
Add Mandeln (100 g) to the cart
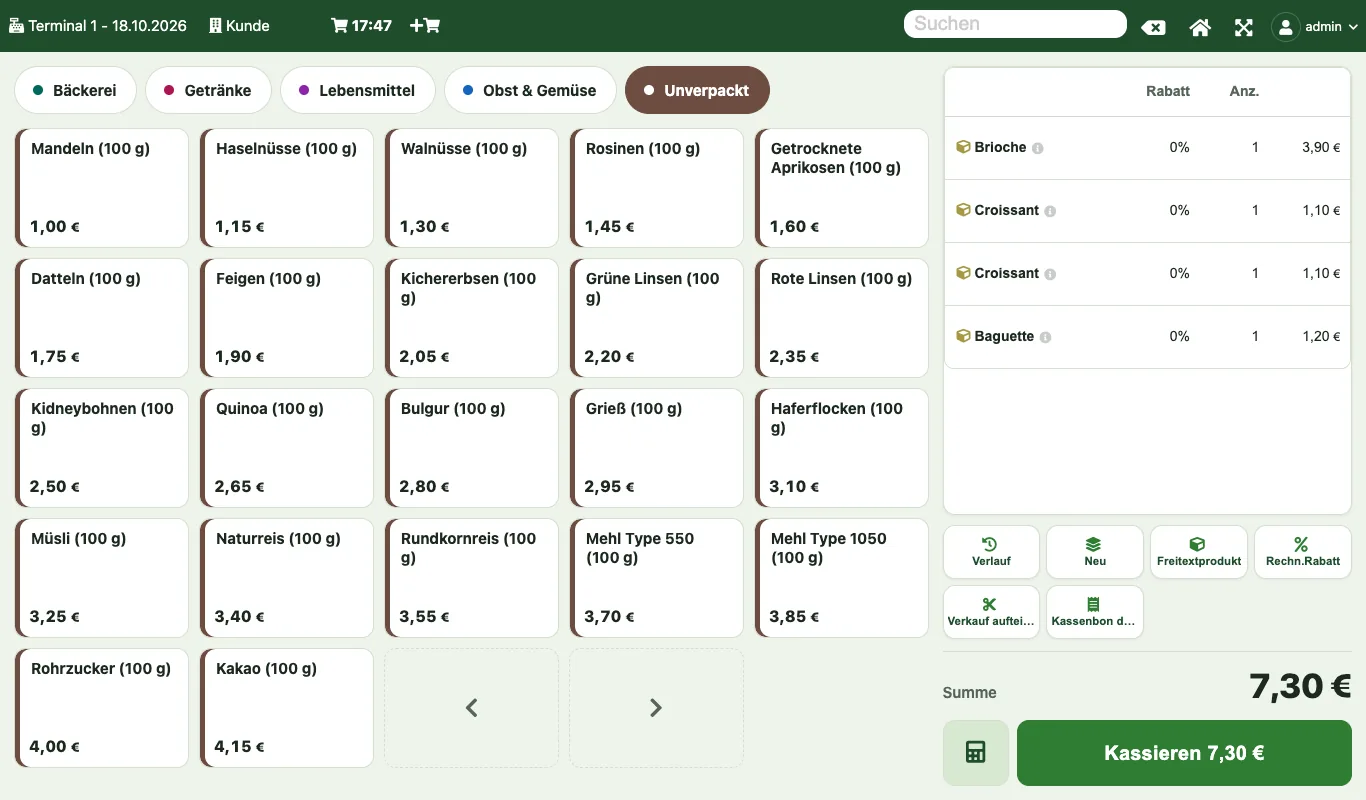pos(102,188)
